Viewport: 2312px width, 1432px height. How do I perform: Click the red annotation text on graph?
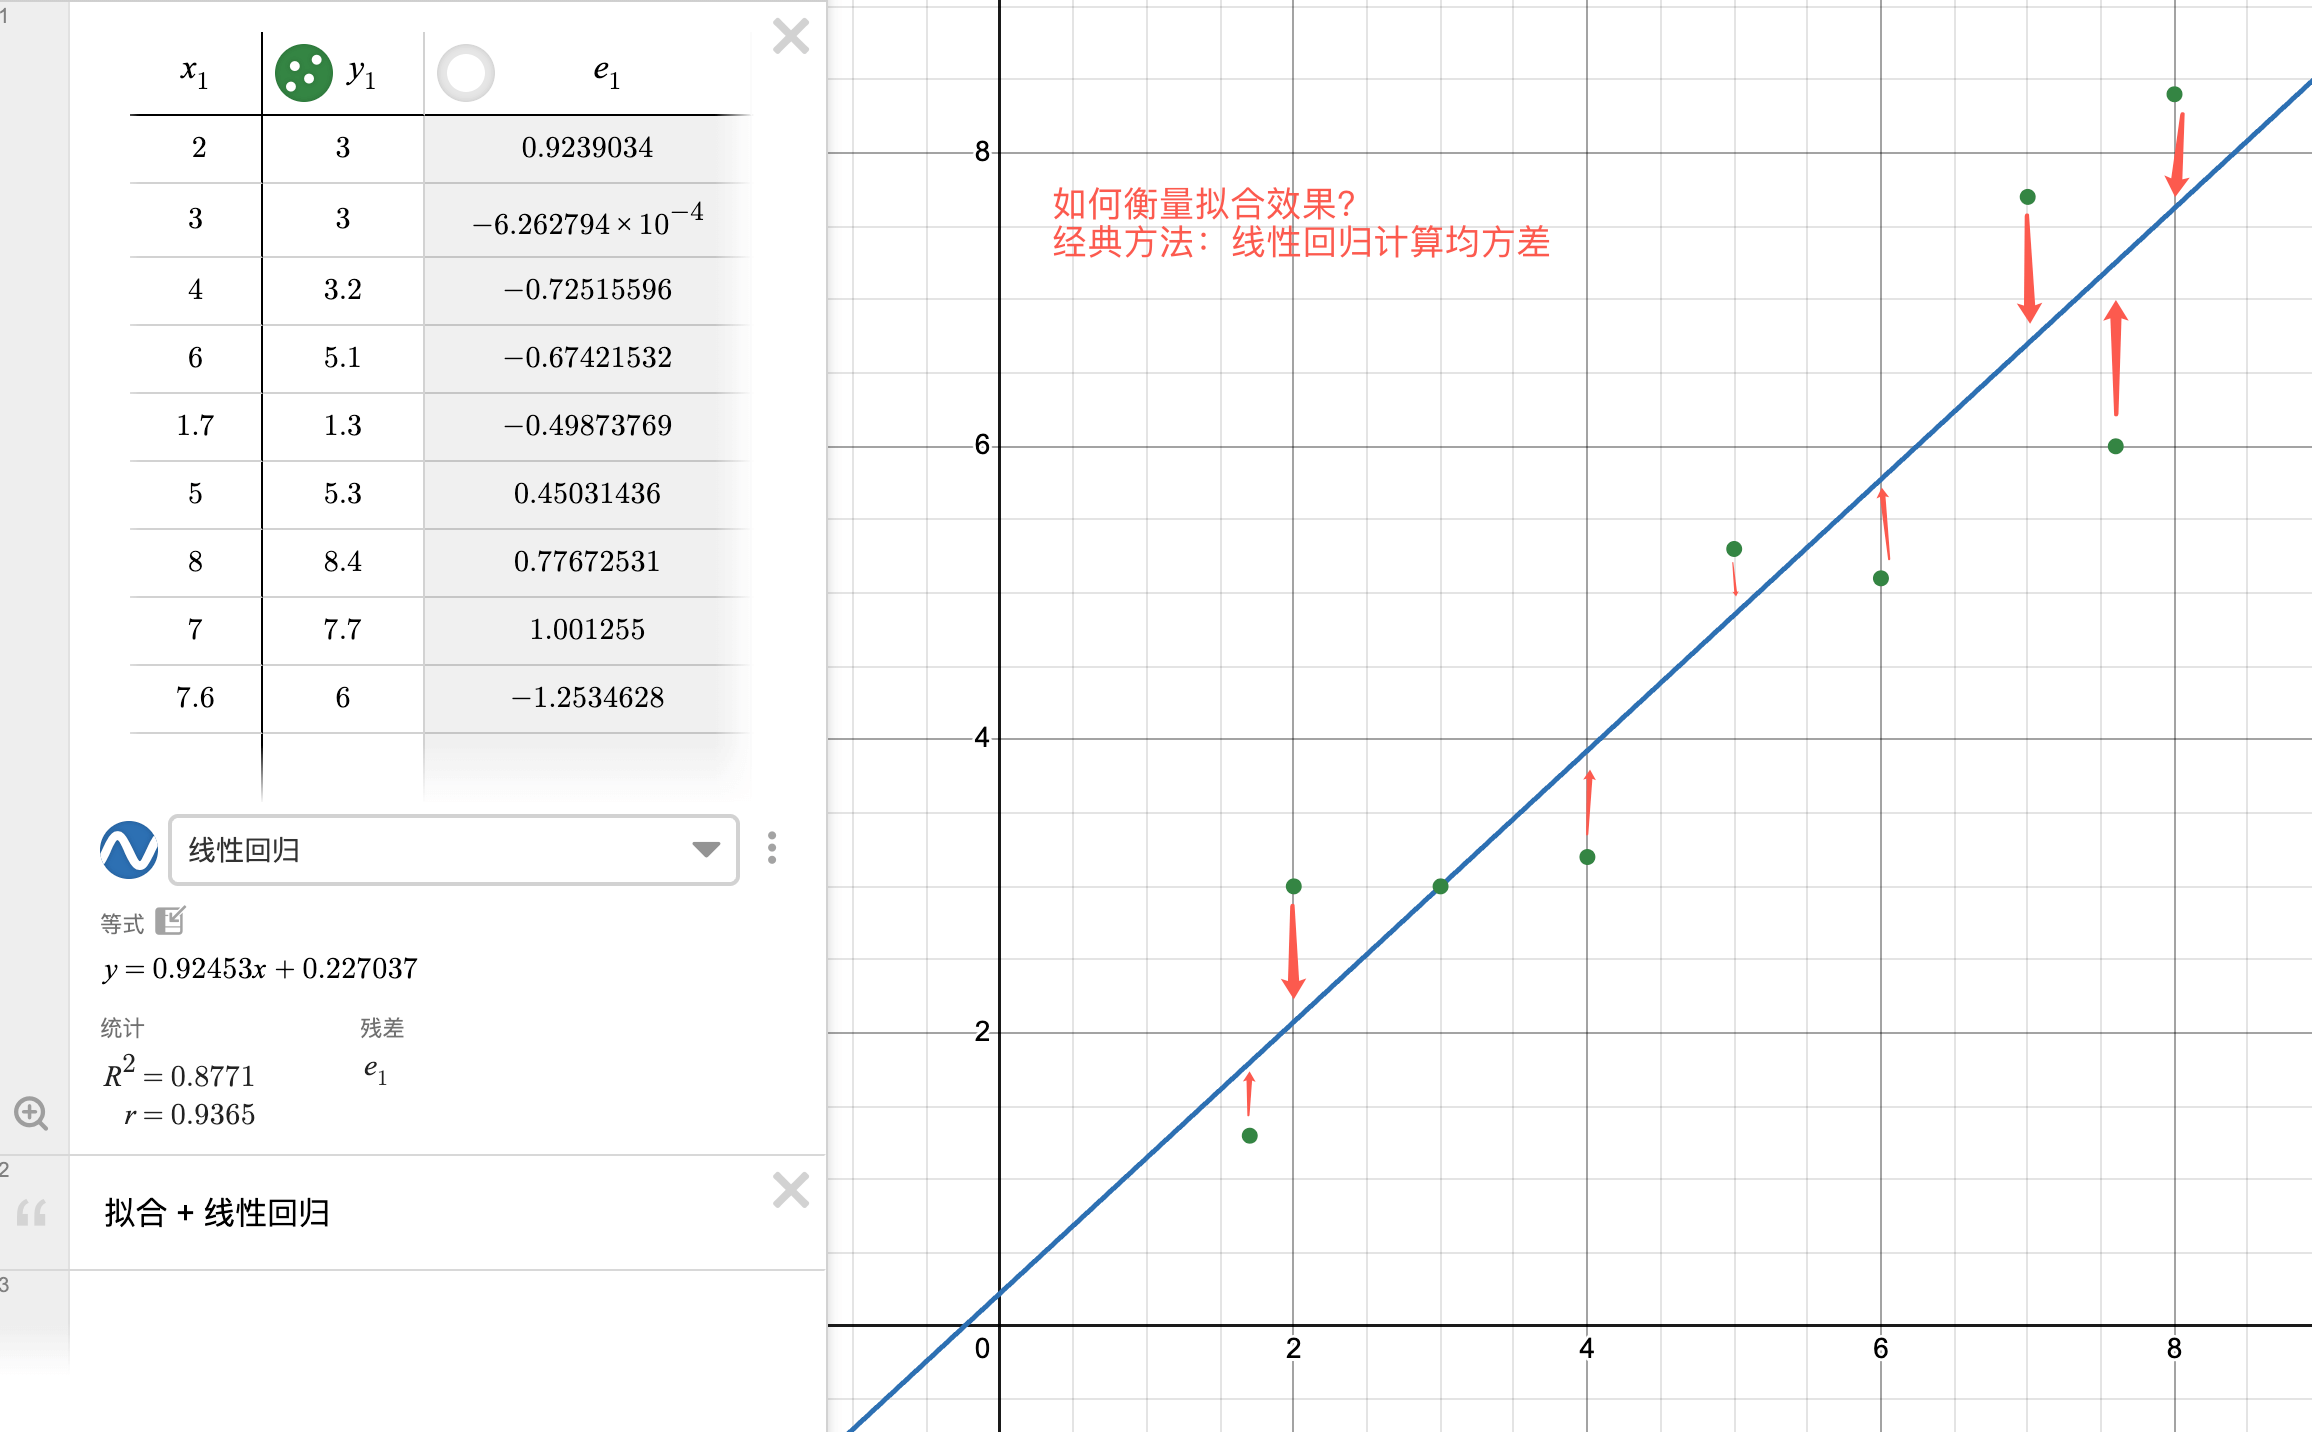tap(1300, 223)
